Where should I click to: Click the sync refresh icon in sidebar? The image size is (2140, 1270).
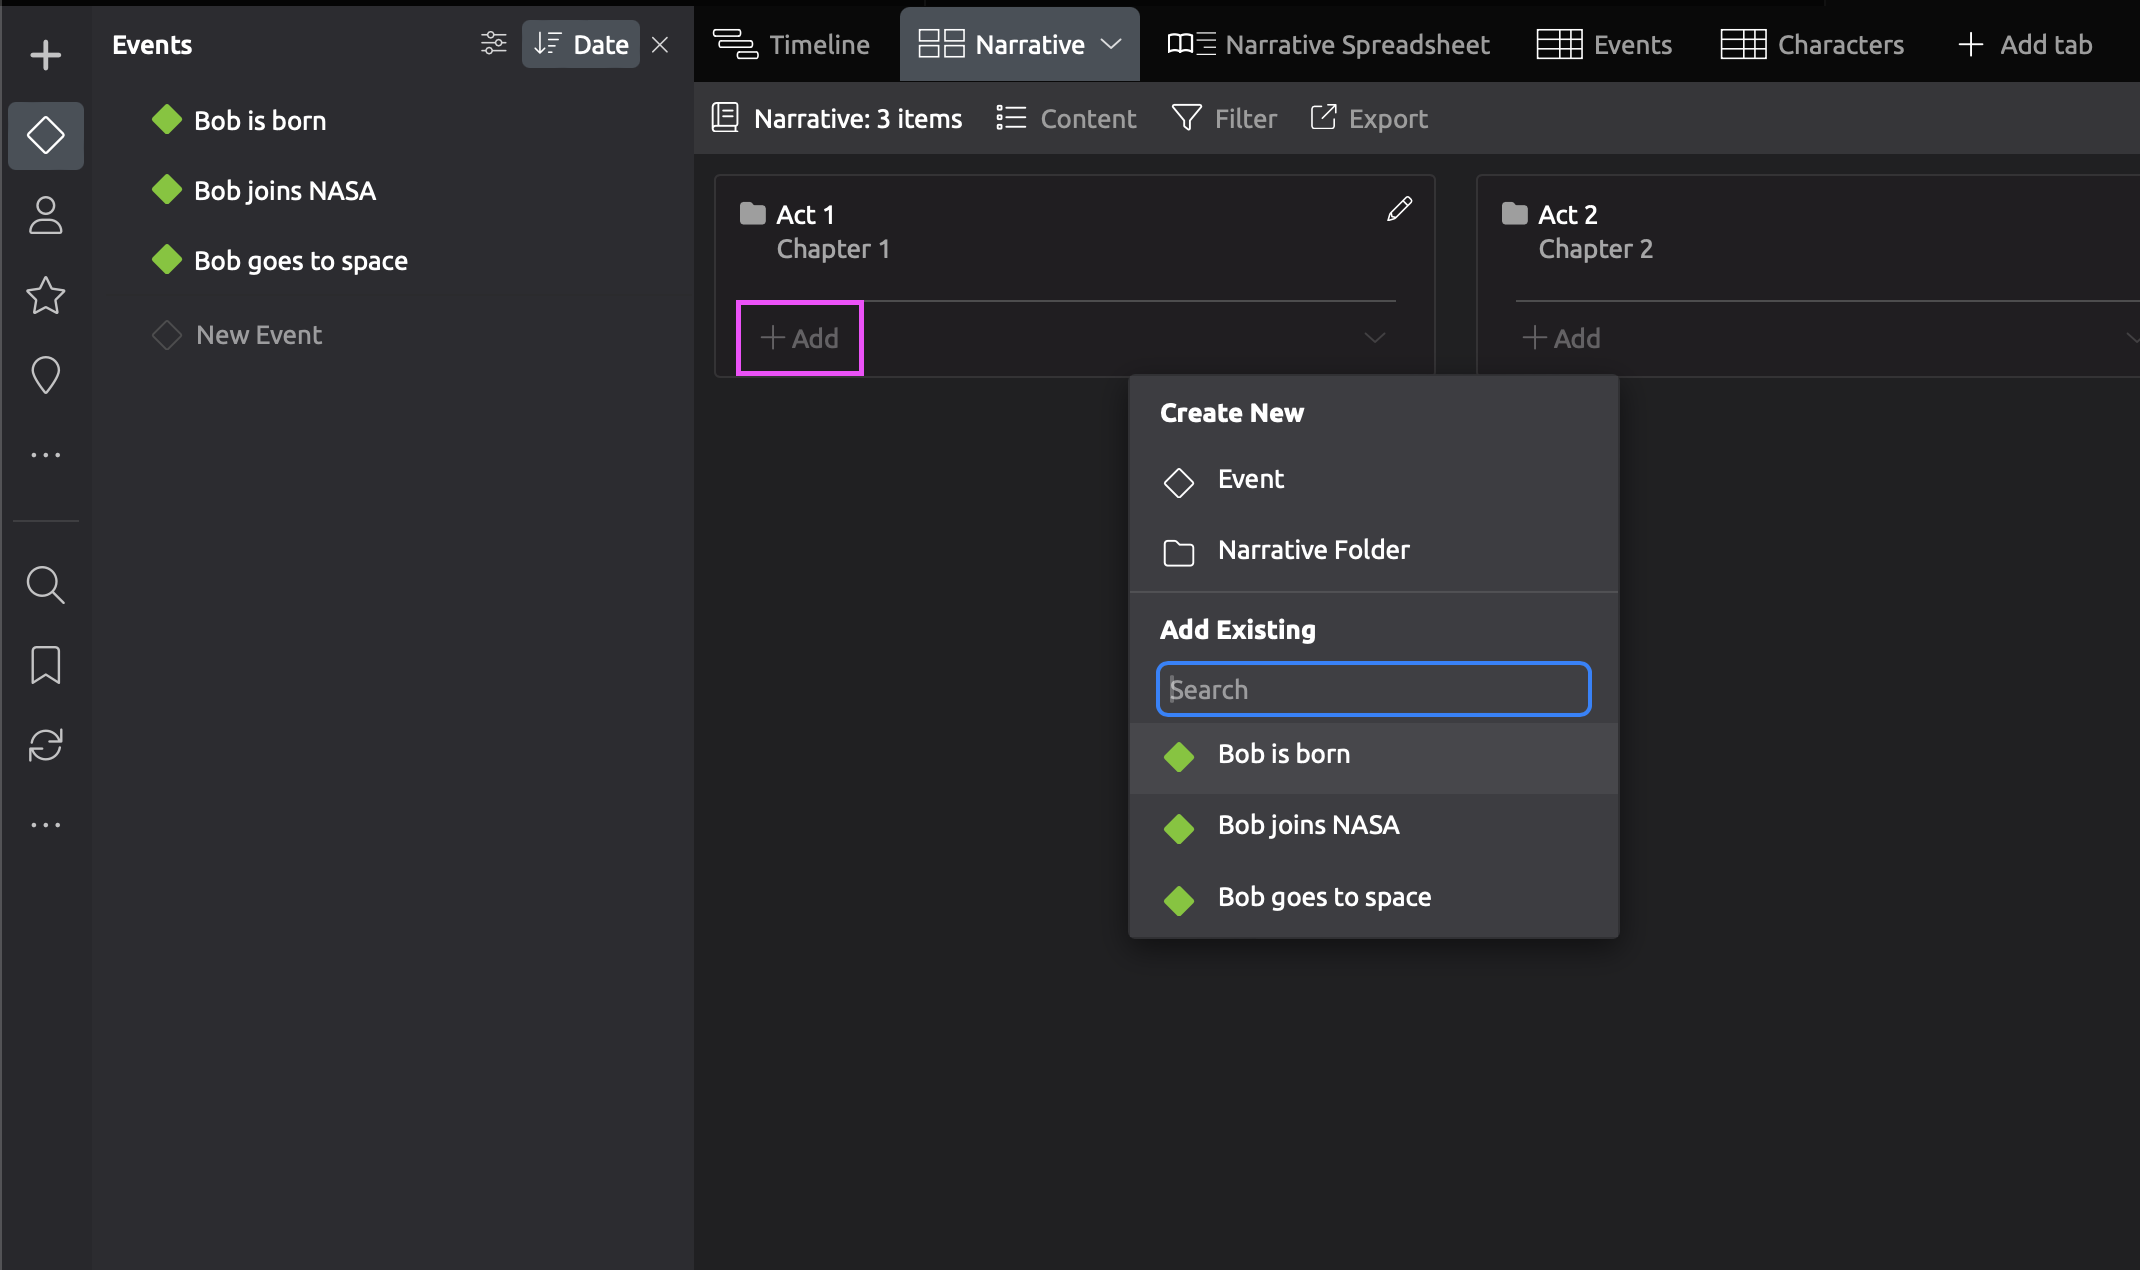point(45,745)
